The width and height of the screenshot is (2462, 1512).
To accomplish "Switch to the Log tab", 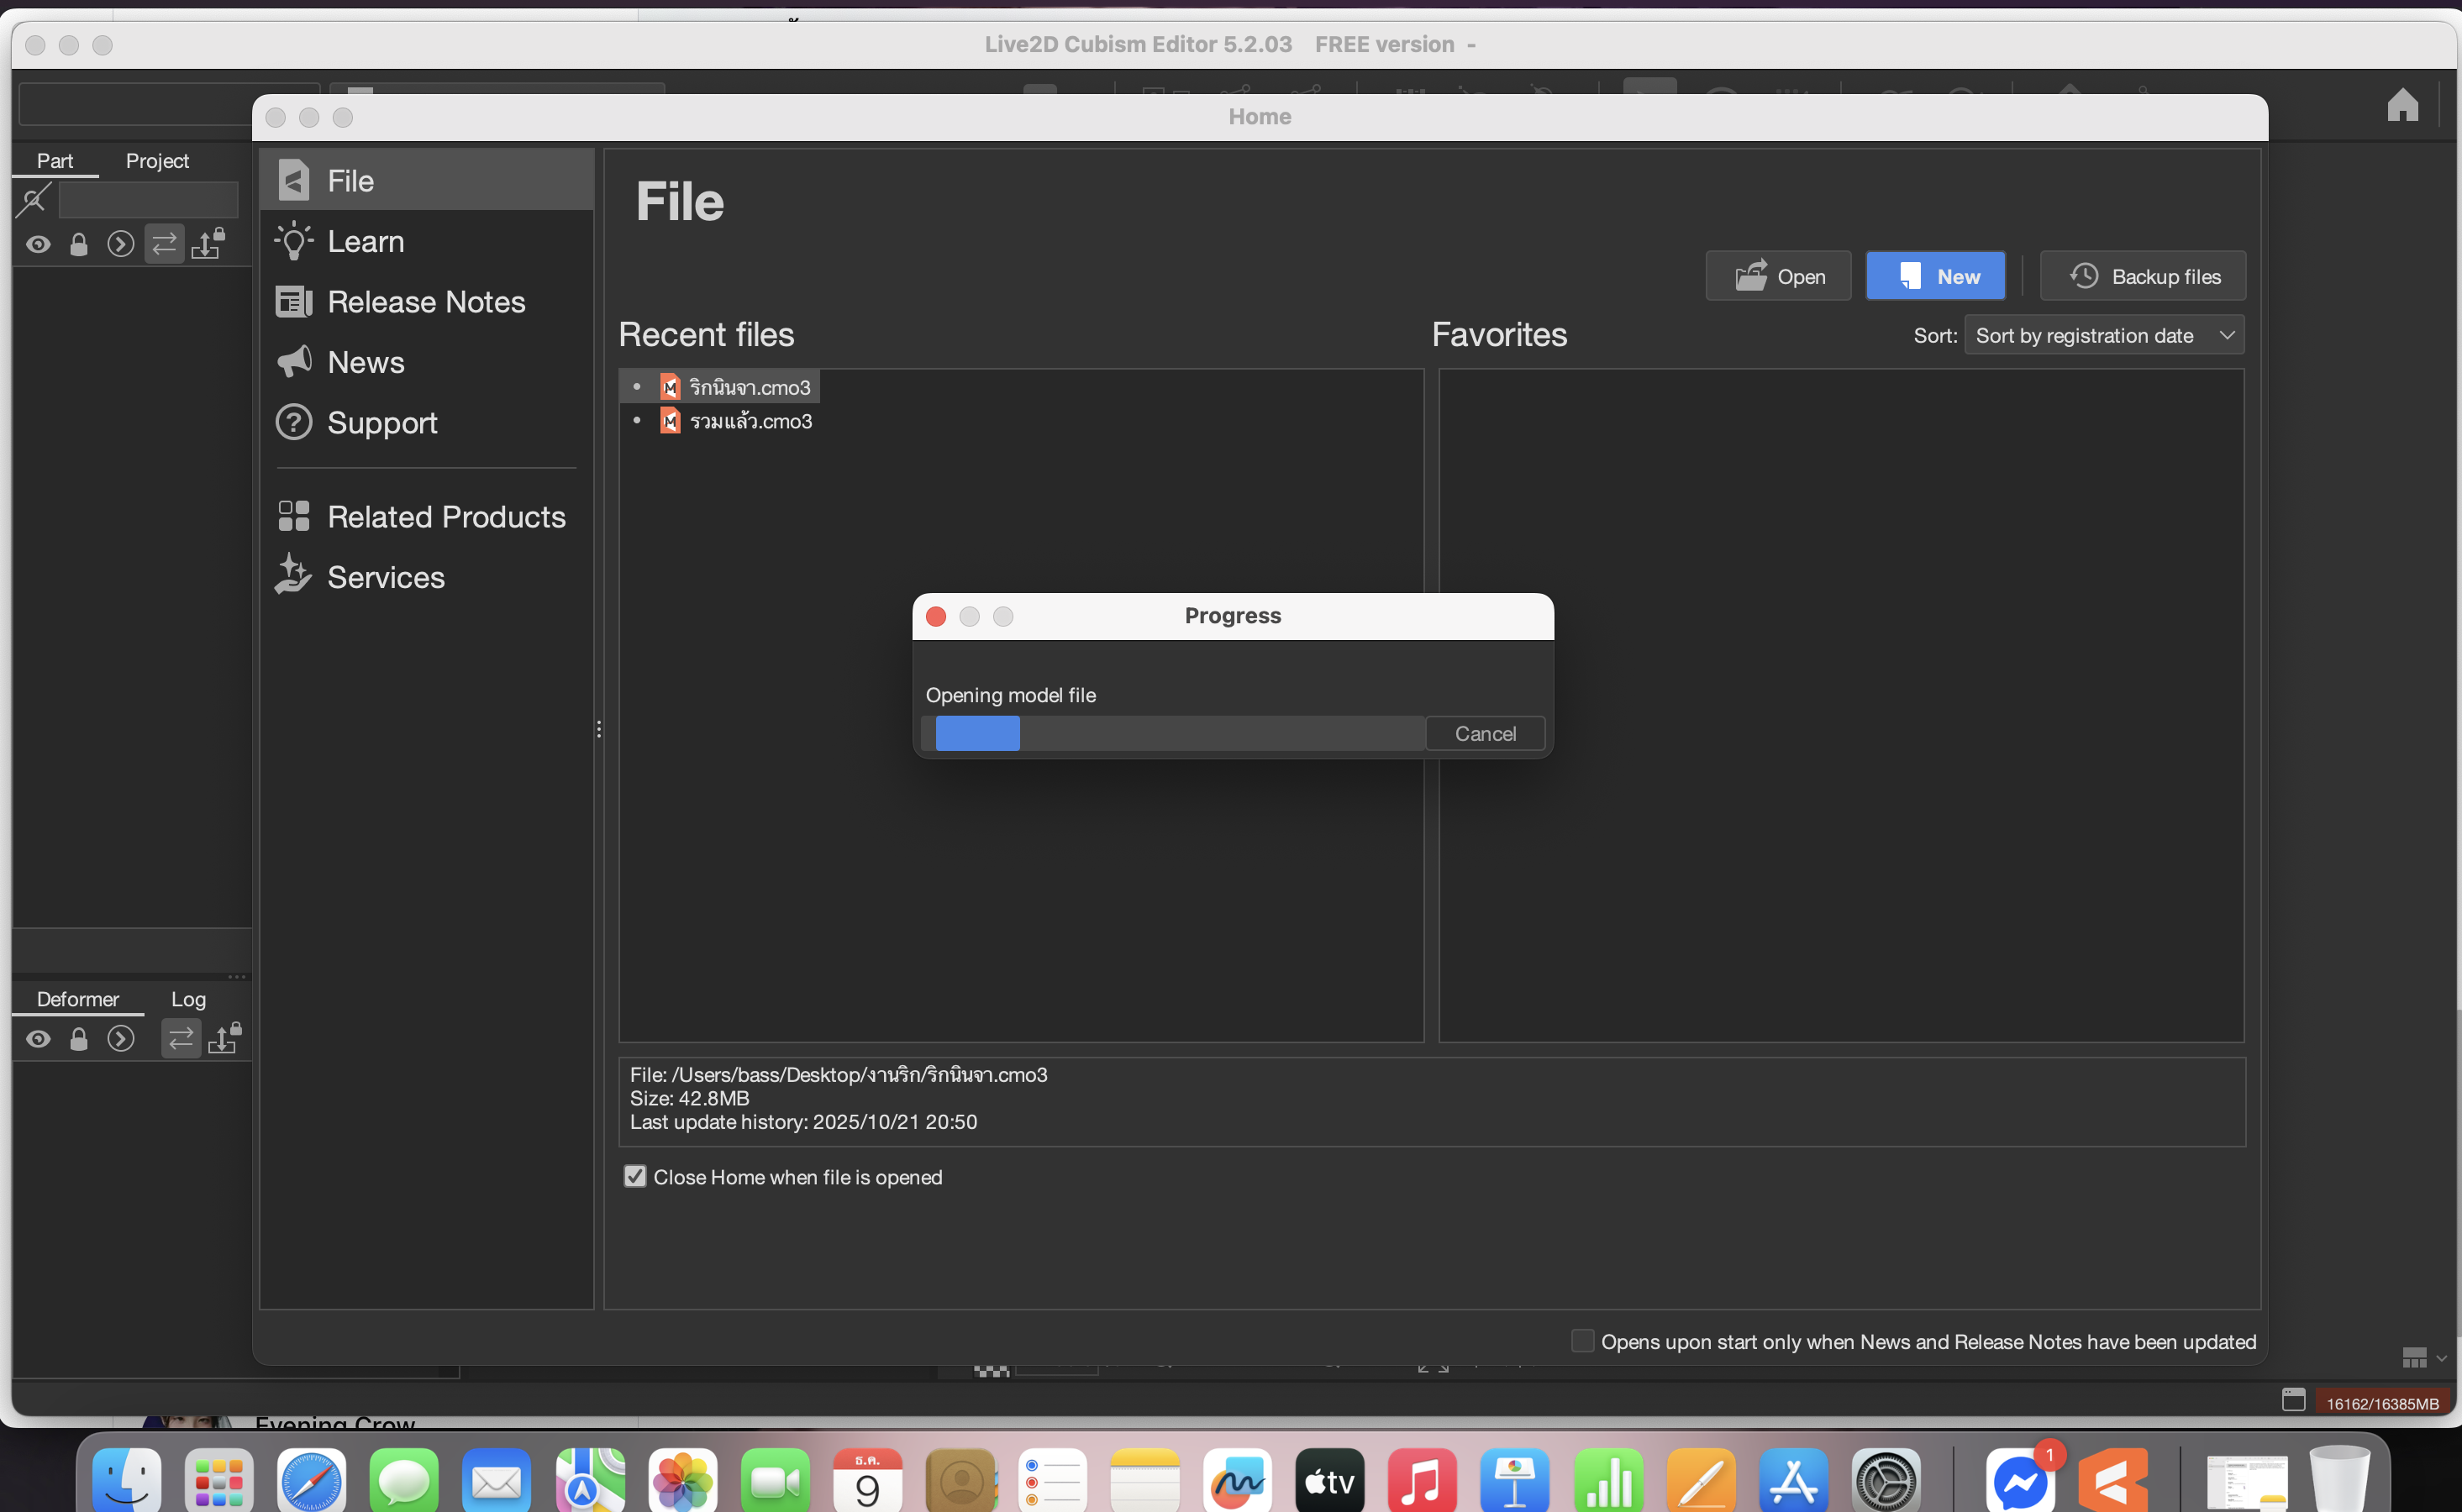I will pos(188,999).
